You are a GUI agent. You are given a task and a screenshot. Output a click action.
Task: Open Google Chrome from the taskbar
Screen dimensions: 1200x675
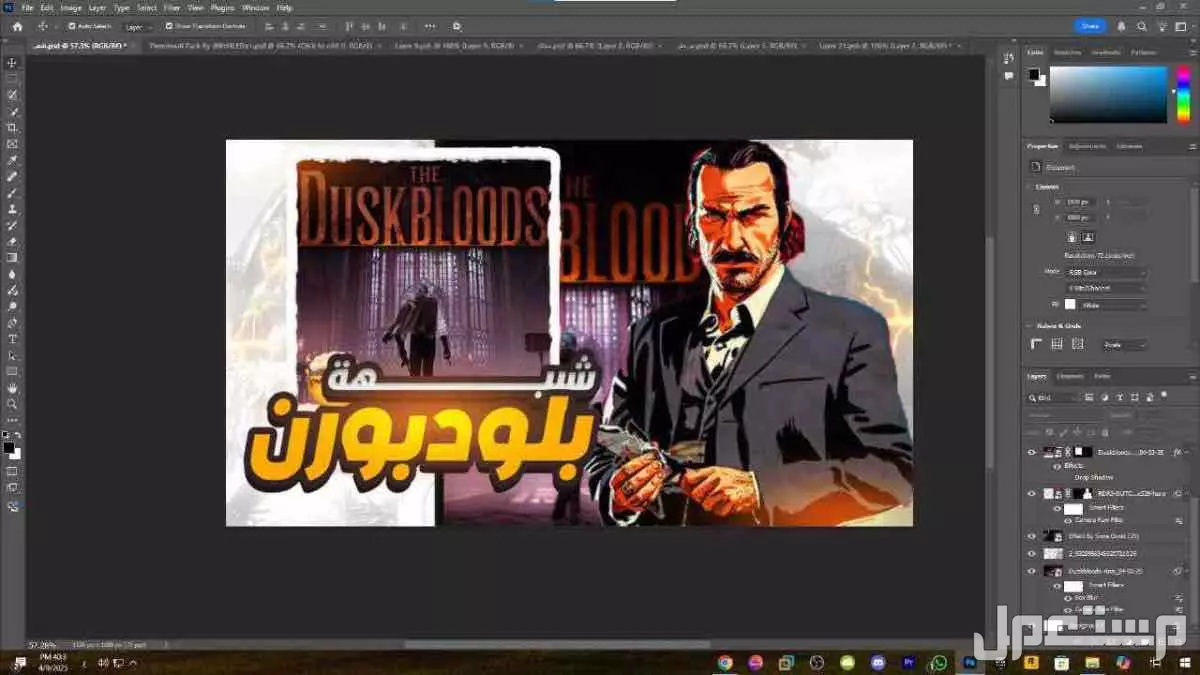click(x=725, y=662)
